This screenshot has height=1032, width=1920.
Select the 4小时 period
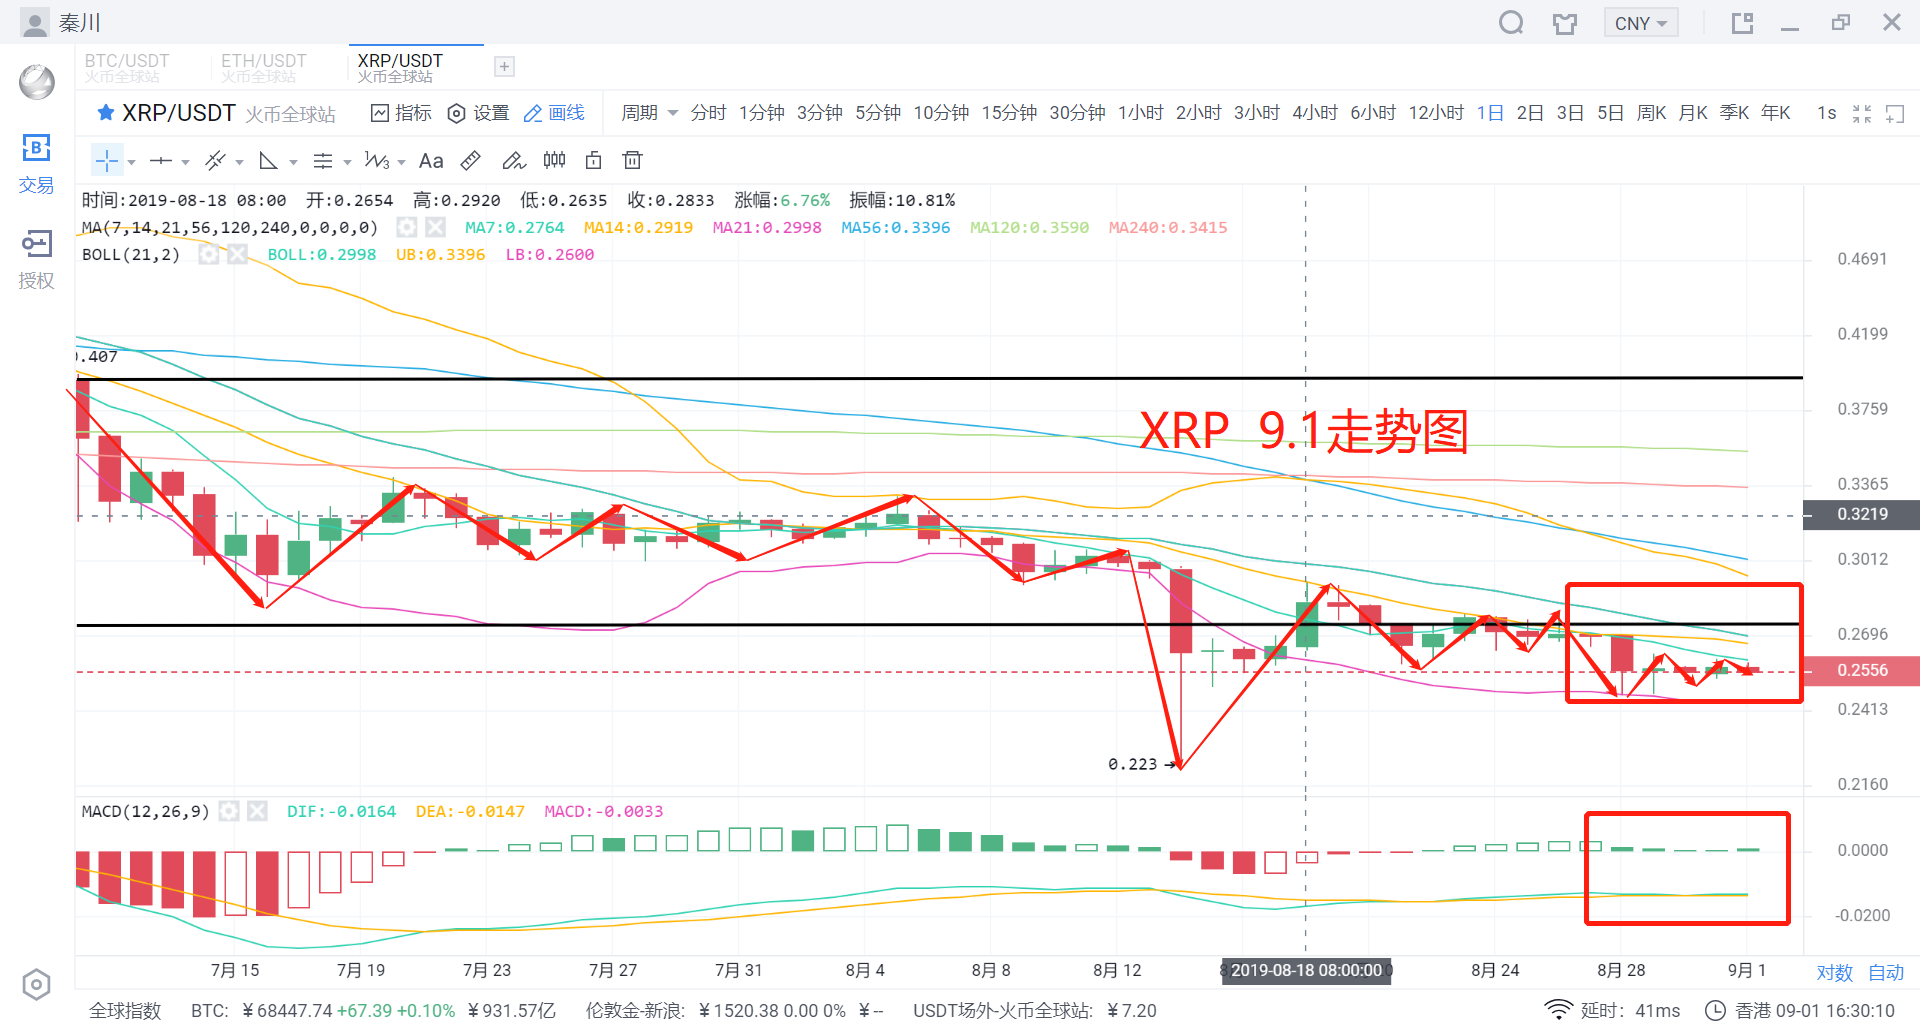click(x=1315, y=113)
